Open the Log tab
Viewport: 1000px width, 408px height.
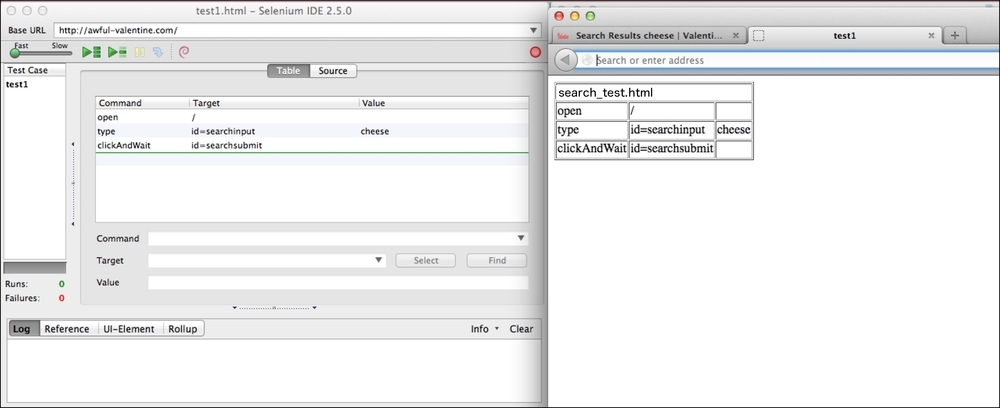22,329
